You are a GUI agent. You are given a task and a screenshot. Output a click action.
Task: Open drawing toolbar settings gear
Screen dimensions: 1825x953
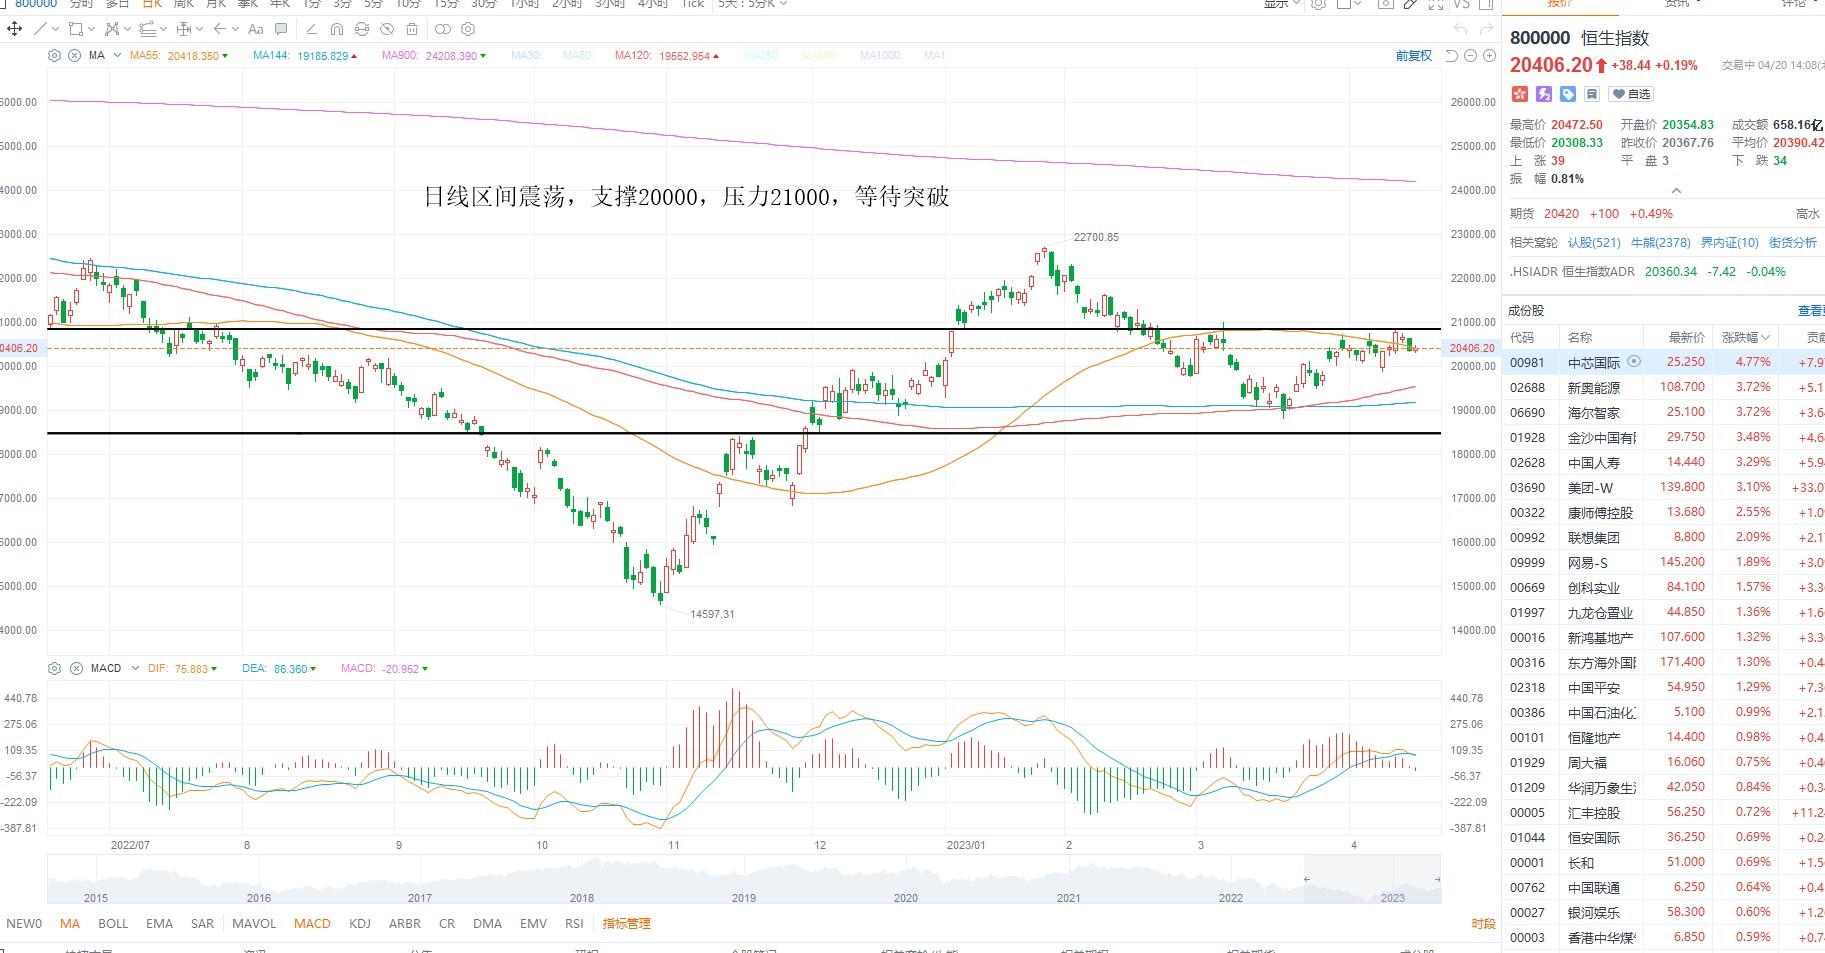tap(468, 29)
